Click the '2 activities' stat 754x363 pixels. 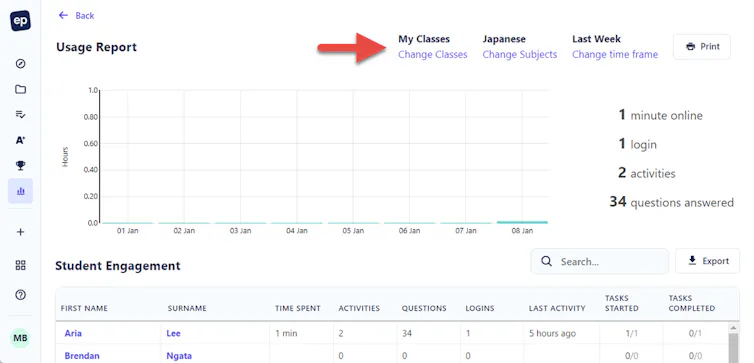(647, 173)
